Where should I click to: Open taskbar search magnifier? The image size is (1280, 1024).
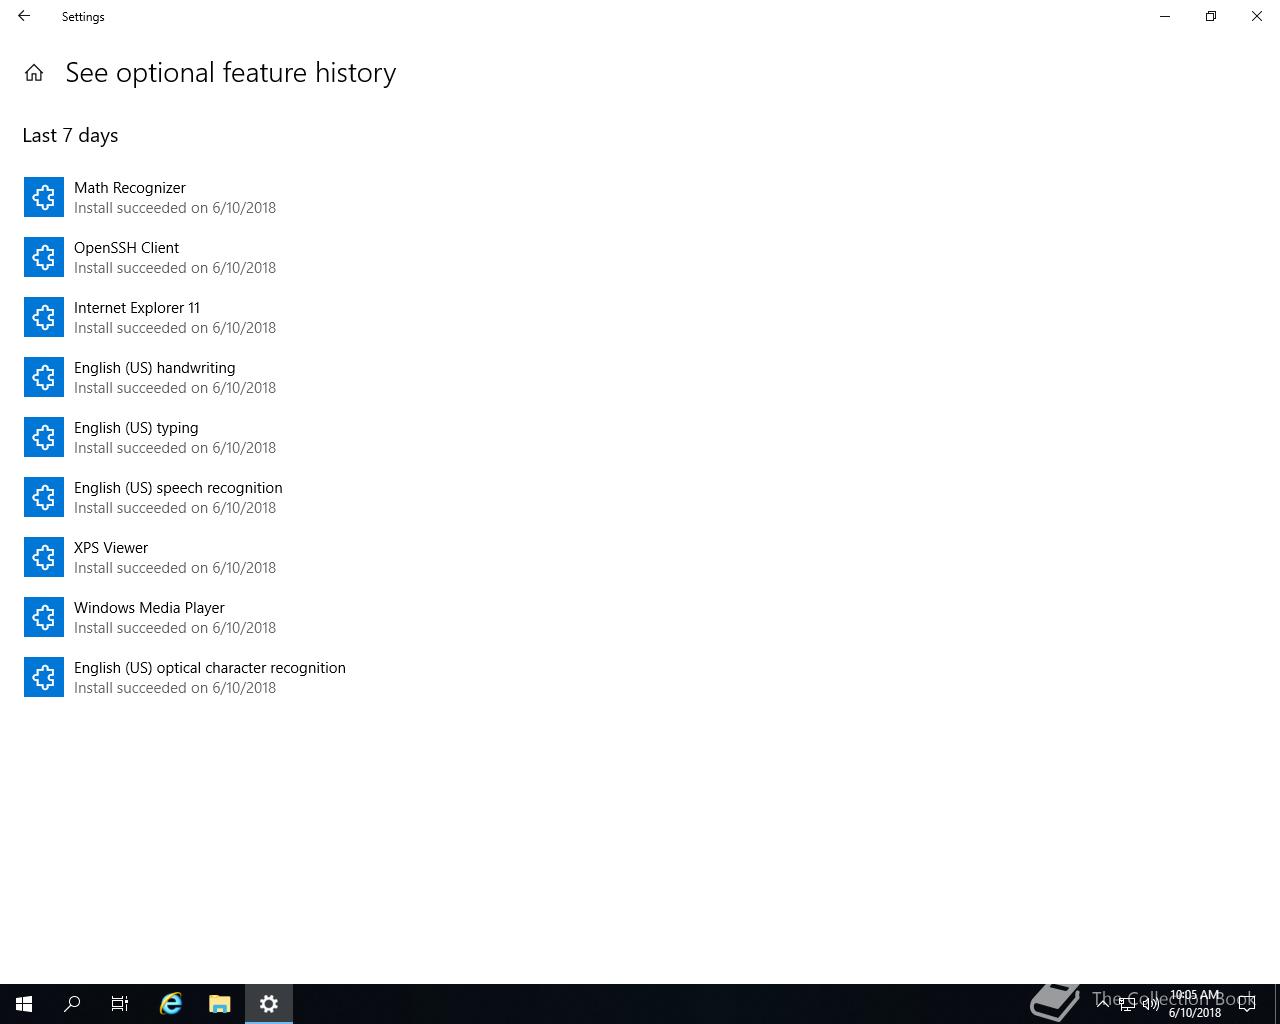pyautogui.click(x=72, y=1004)
